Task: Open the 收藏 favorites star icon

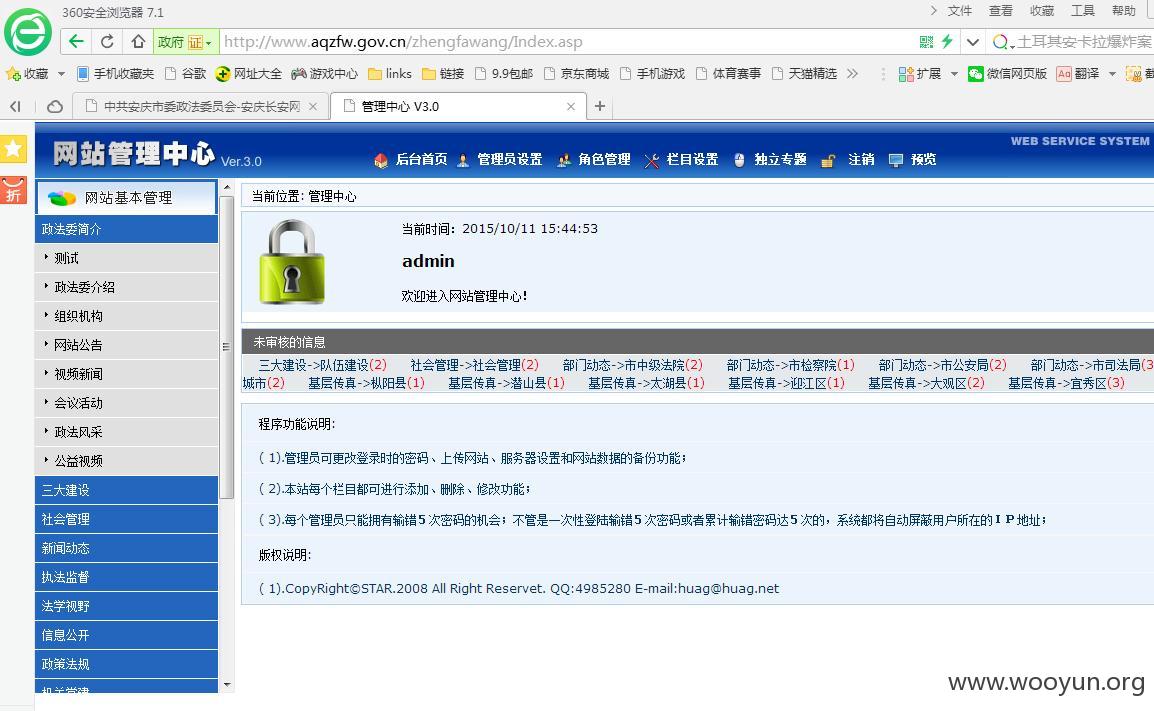Action: point(13,74)
